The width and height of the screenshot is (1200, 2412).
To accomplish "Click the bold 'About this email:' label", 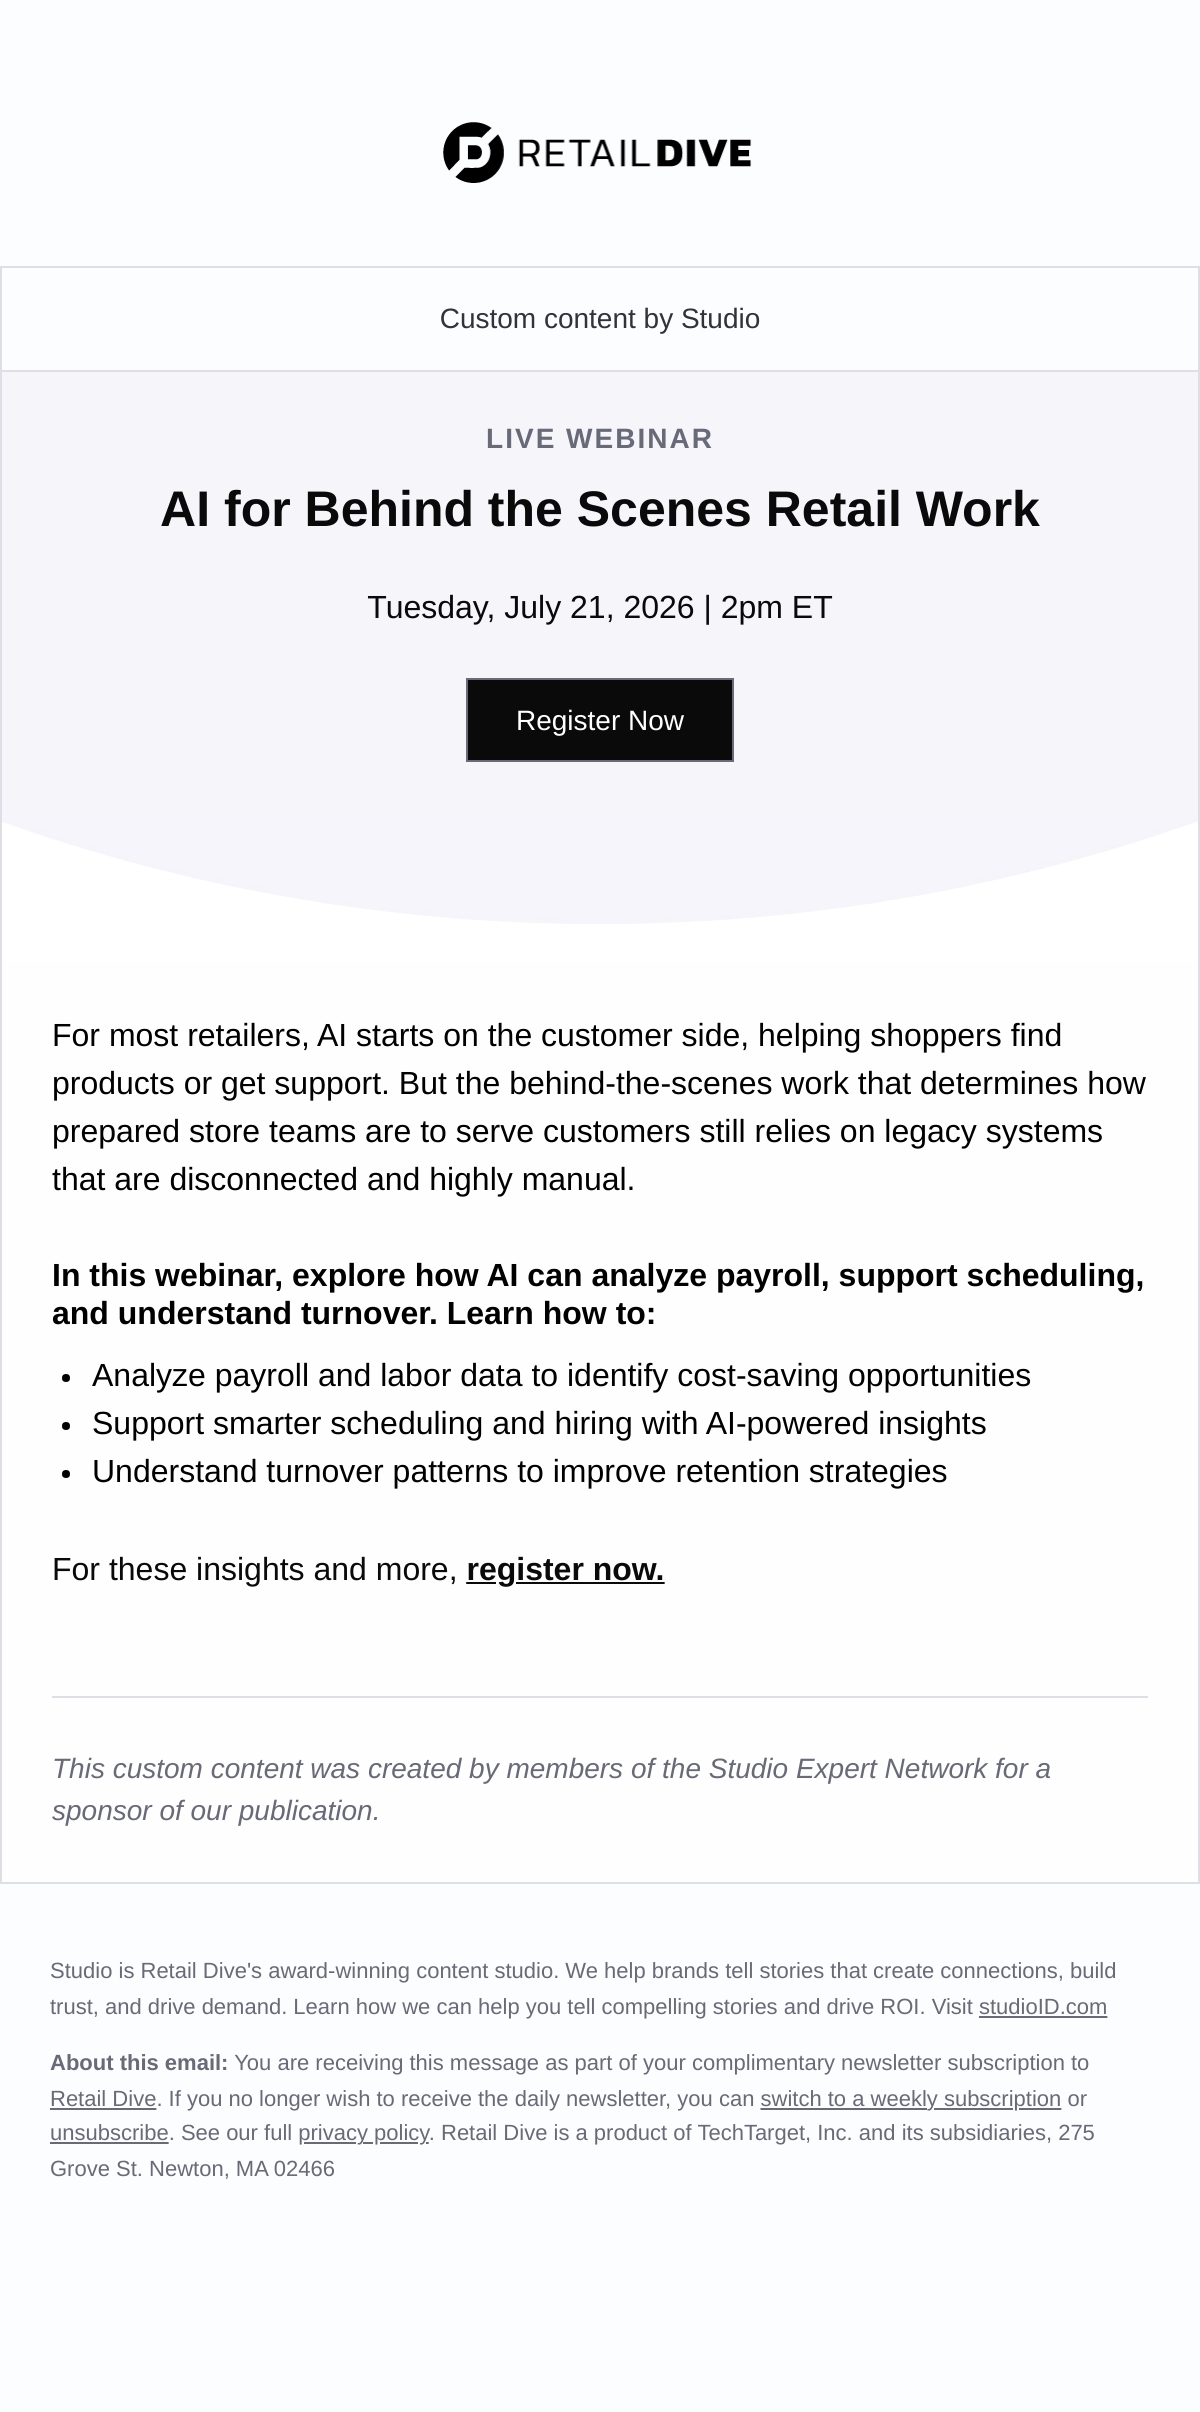I will point(139,2062).
